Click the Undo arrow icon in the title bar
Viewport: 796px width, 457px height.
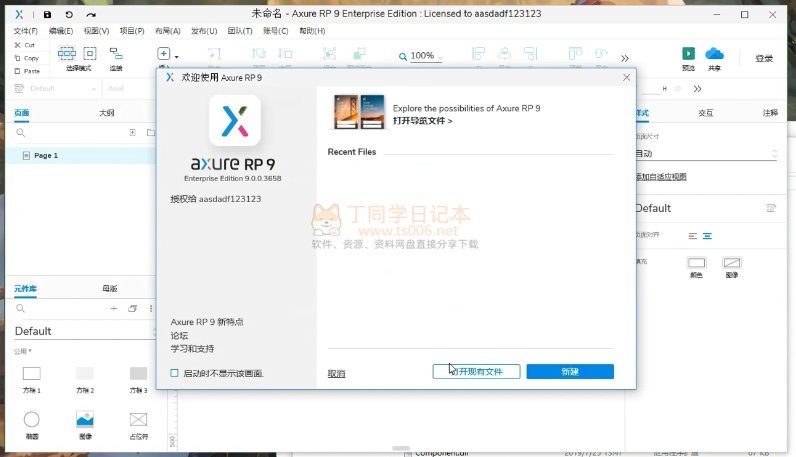[x=69, y=15]
